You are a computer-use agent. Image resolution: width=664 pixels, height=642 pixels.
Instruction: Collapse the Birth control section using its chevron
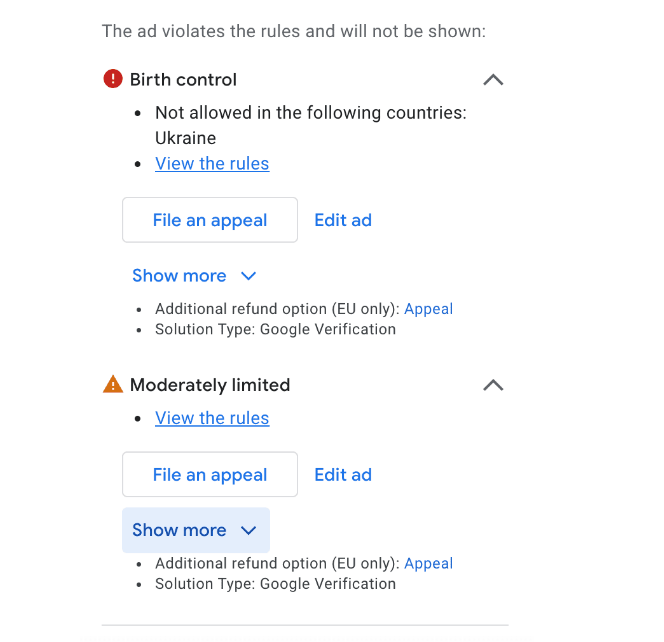click(x=493, y=80)
